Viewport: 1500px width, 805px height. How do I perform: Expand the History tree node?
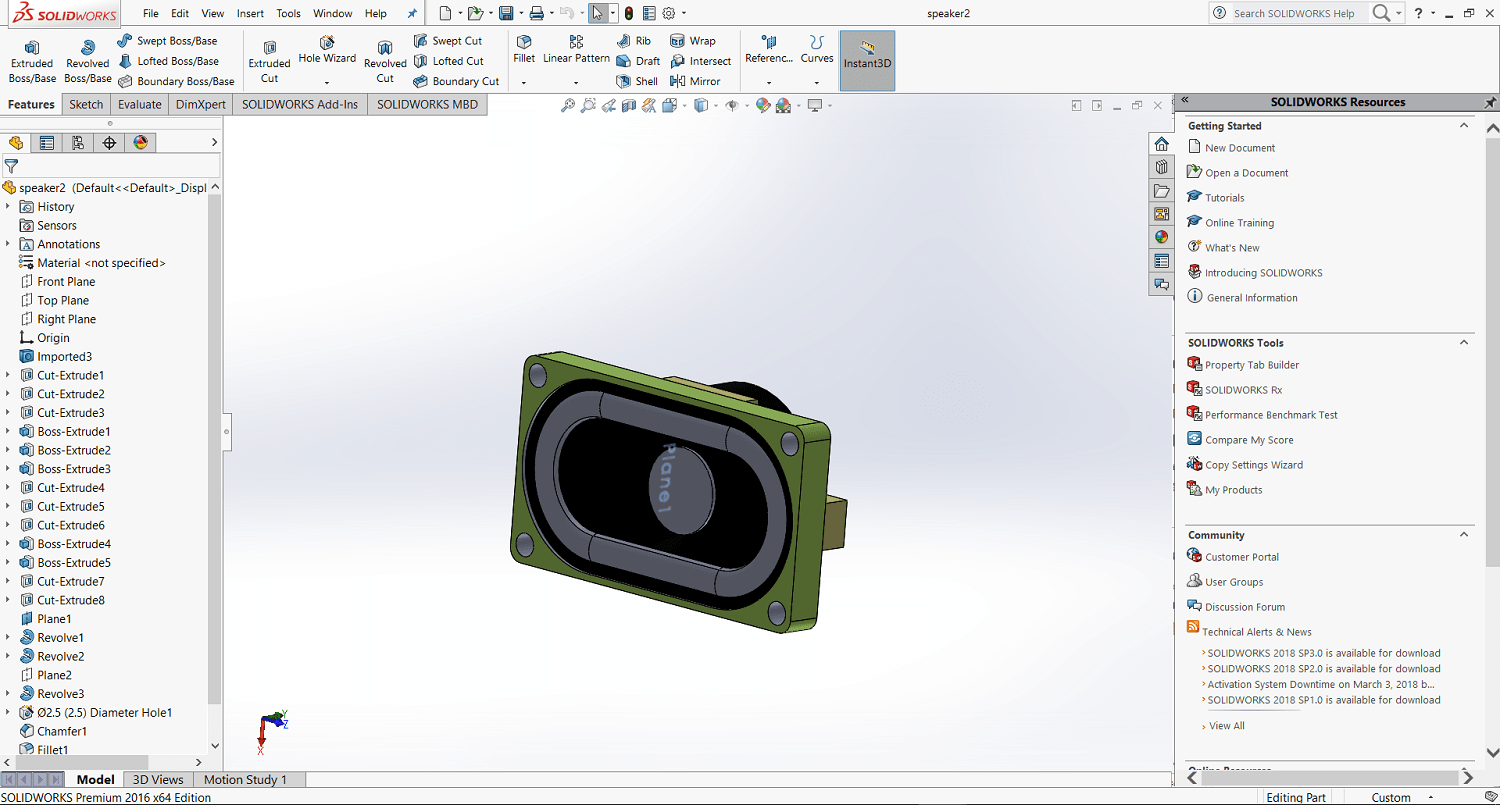pyautogui.click(x=8, y=207)
